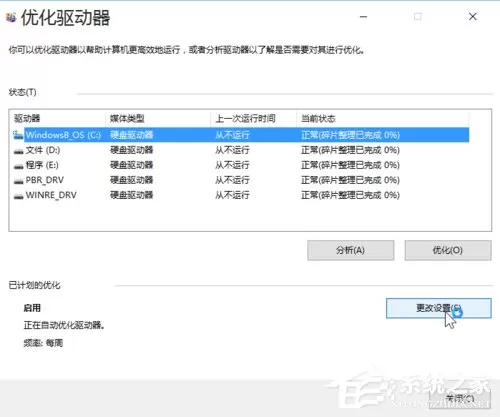Select the Windows8_OS (C:) drive icon
The width and height of the screenshot is (500, 417).
pyautogui.click(x=18, y=135)
